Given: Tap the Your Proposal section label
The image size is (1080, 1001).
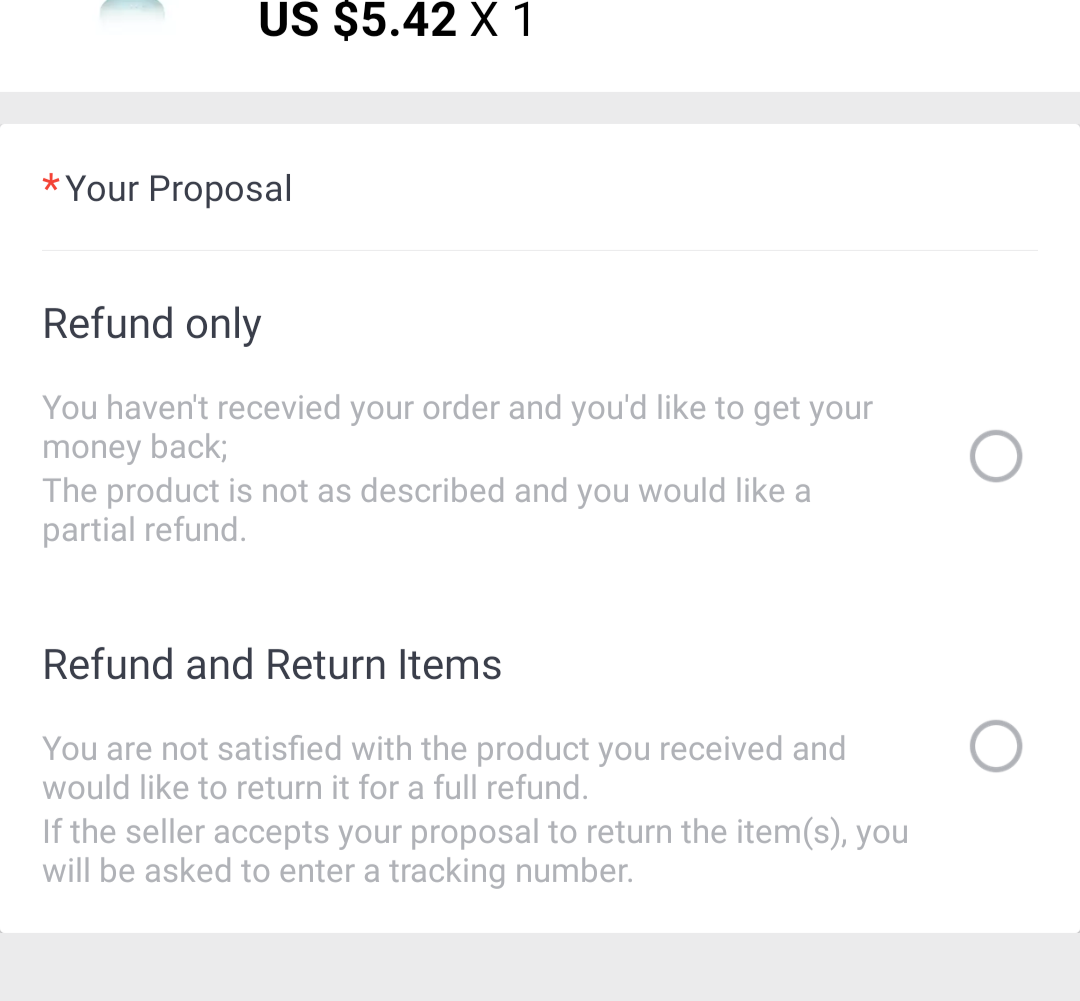Looking at the screenshot, I should (179, 189).
